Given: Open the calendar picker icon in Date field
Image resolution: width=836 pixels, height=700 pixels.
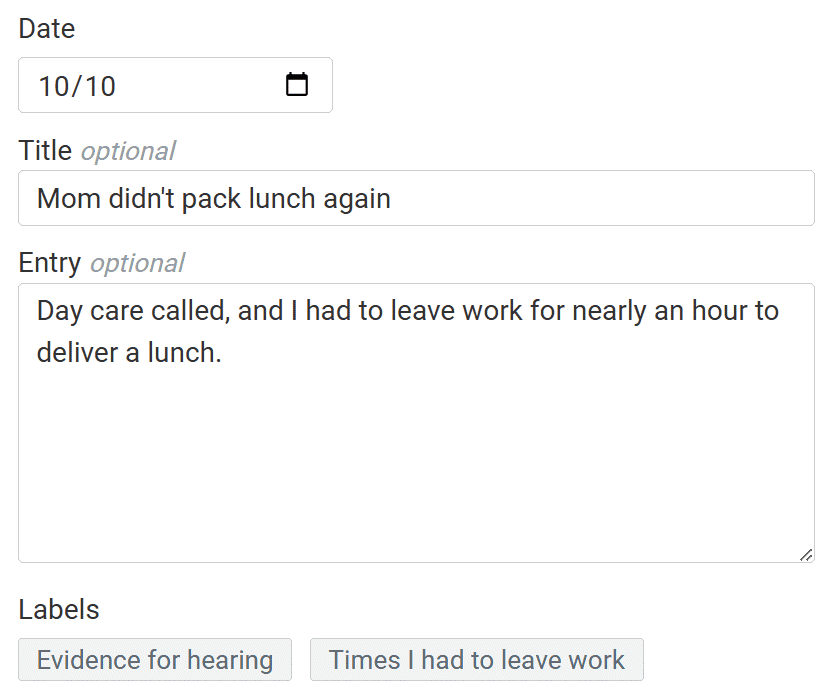Looking at the screenshot, I should pos(297,85).
